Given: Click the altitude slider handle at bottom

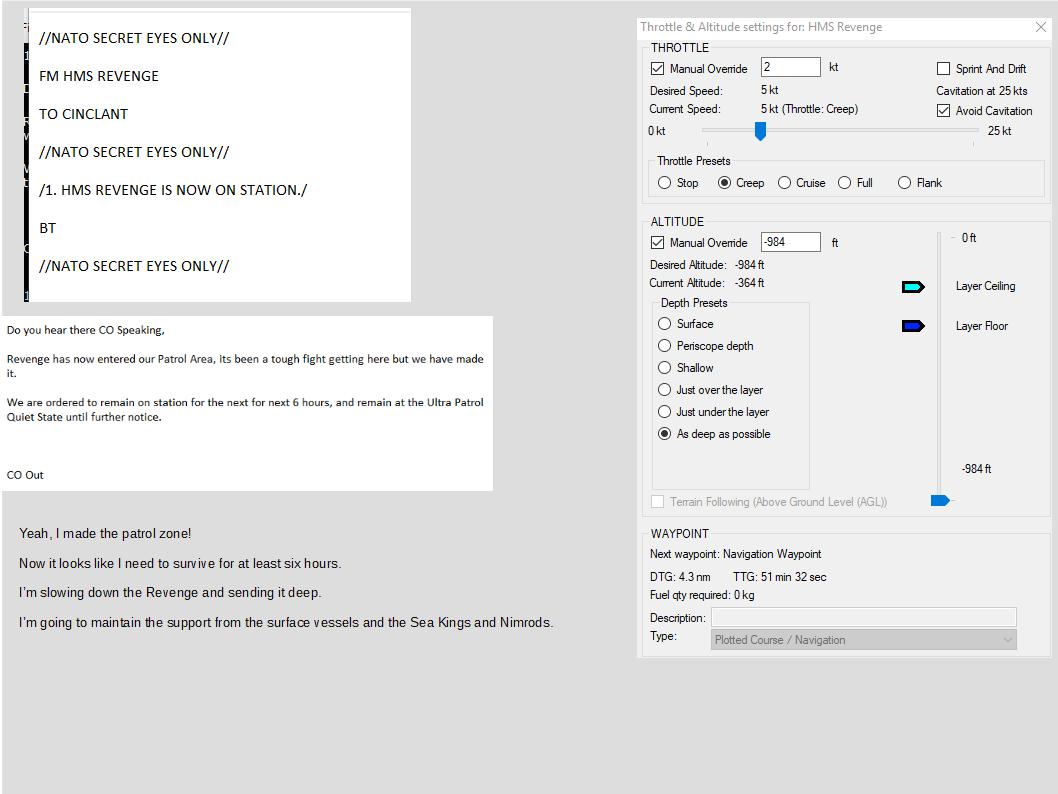Looking at the screenshot, I should click(x=940, y=501).
